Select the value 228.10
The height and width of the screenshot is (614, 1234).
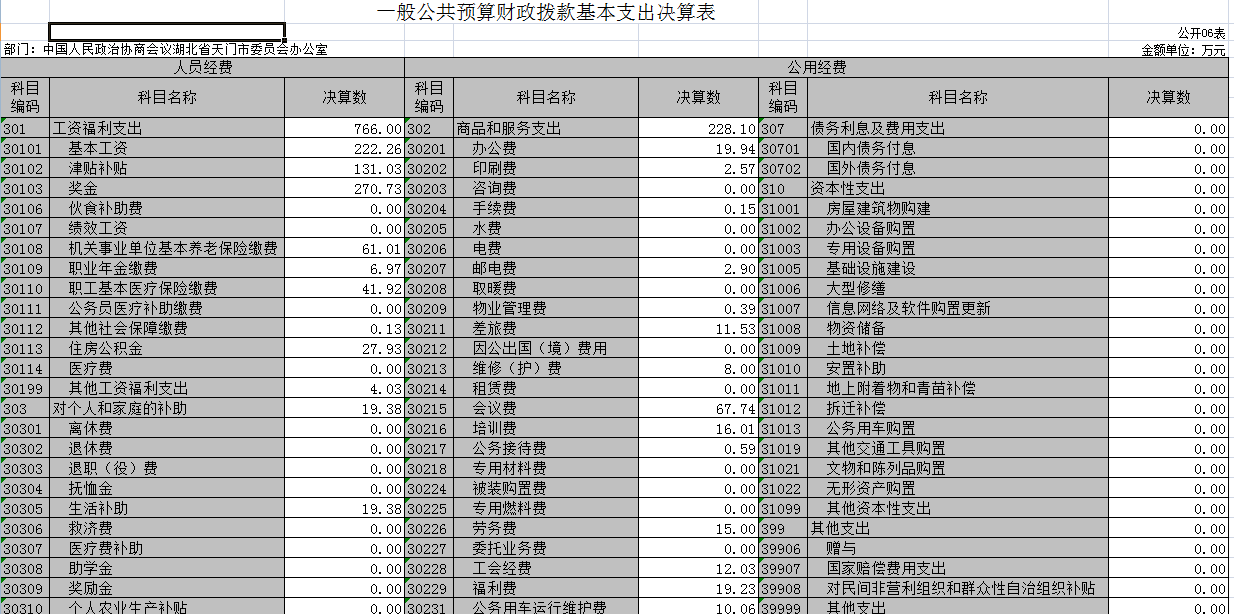click(698, 129)
